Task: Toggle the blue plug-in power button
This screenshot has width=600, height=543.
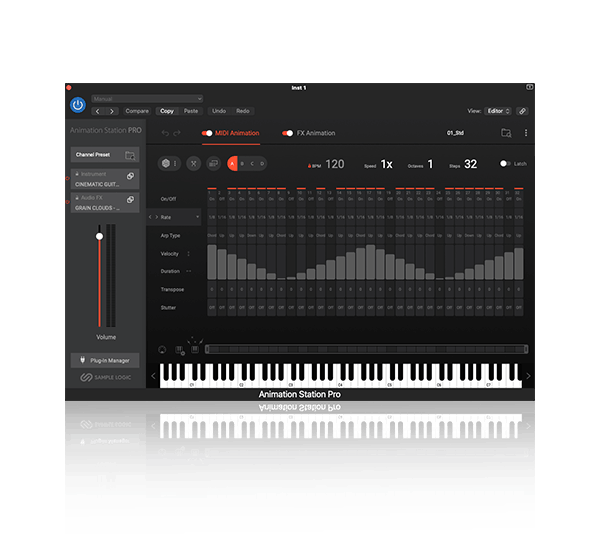Action: coord(78,104)
